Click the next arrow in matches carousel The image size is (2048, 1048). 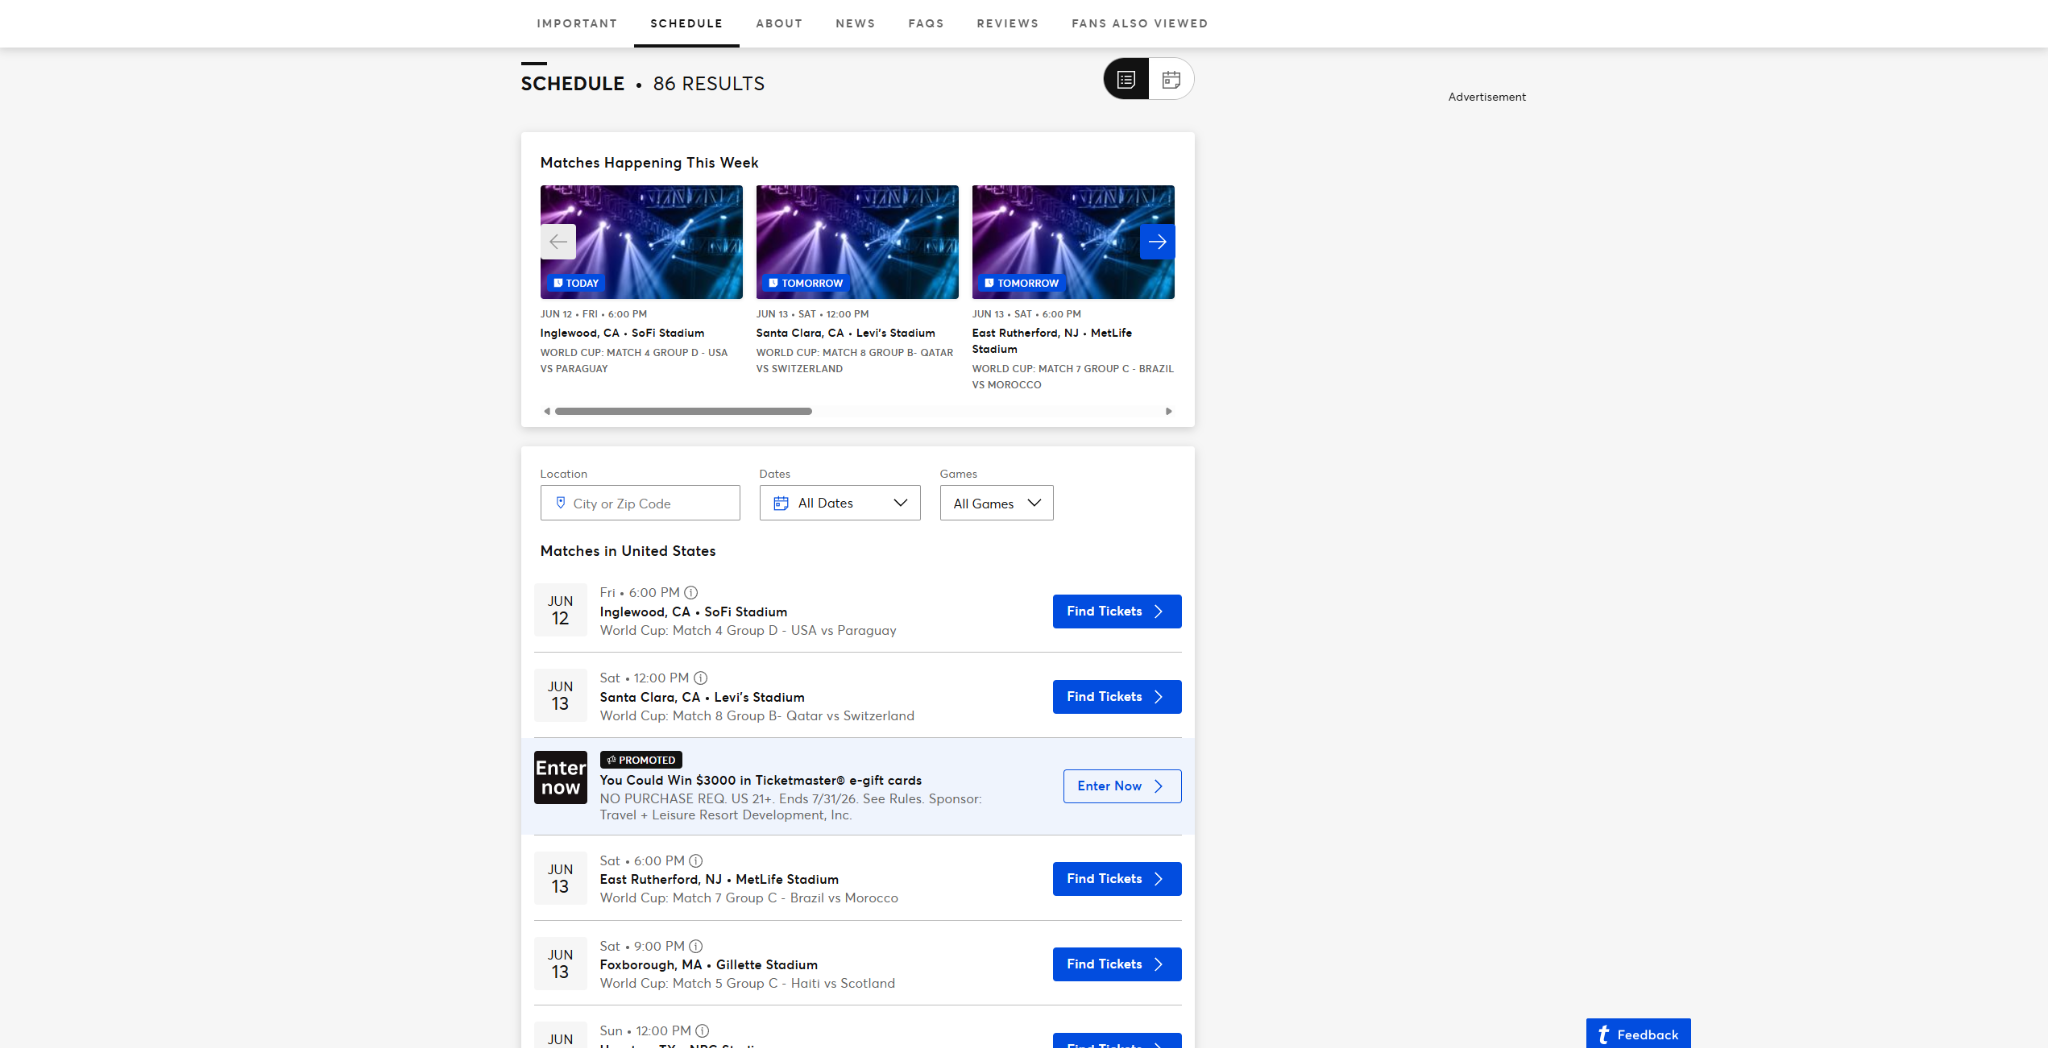1157,242
